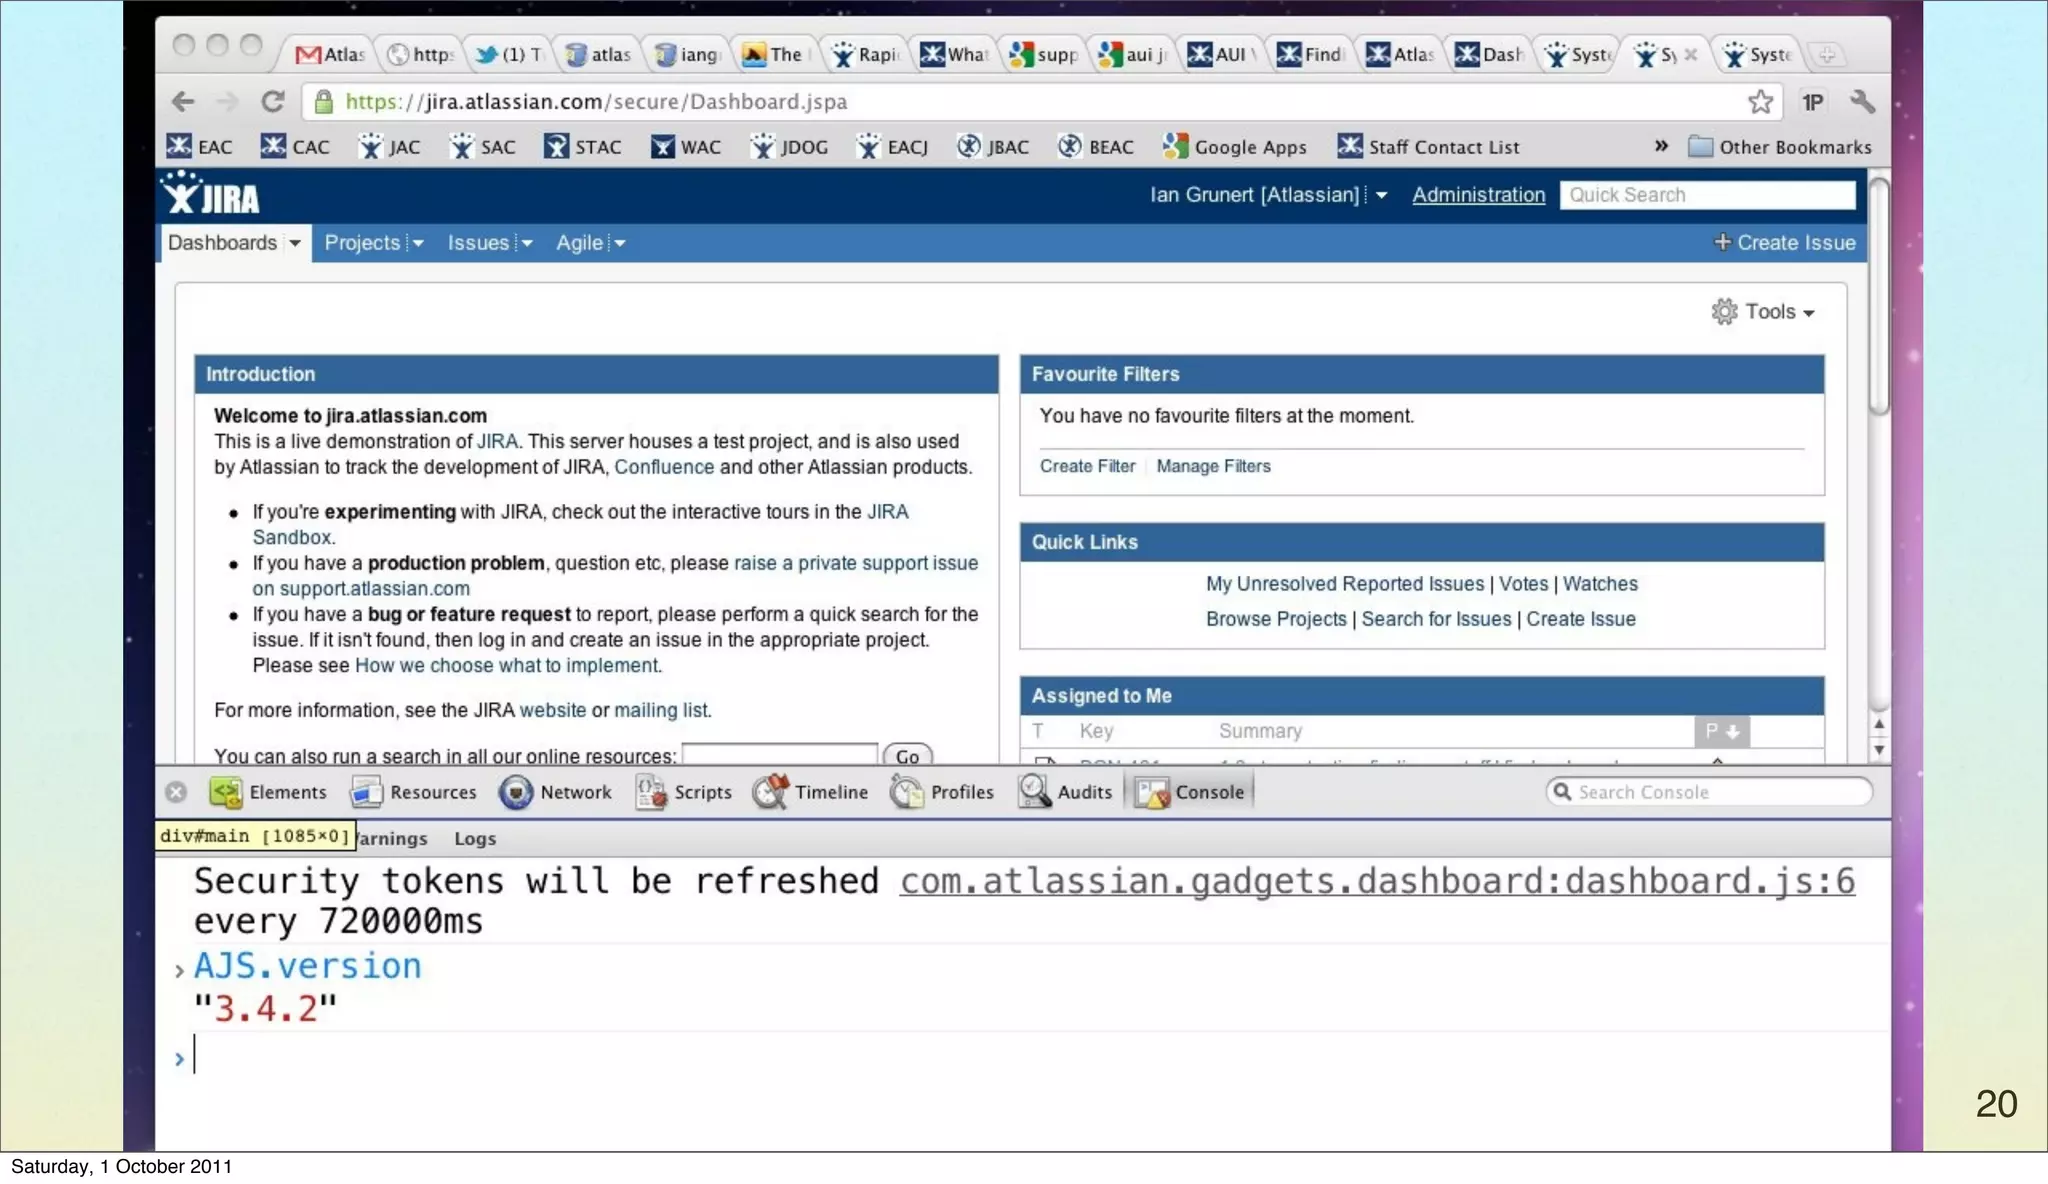This screenshot has height=1184, width=2048.
Task: Select the Logs console filter tab
Action: coord(474,838)
